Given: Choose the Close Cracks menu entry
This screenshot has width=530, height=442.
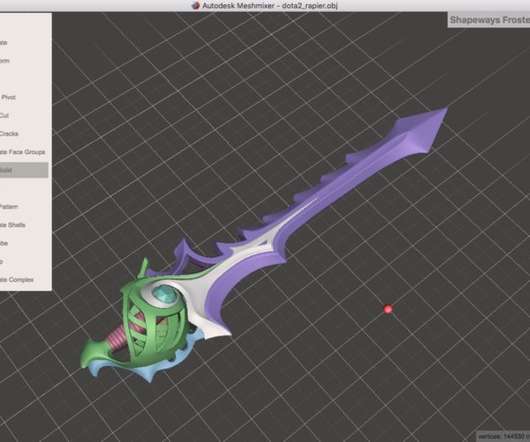Looking at the screenshot, I should 9,134.
